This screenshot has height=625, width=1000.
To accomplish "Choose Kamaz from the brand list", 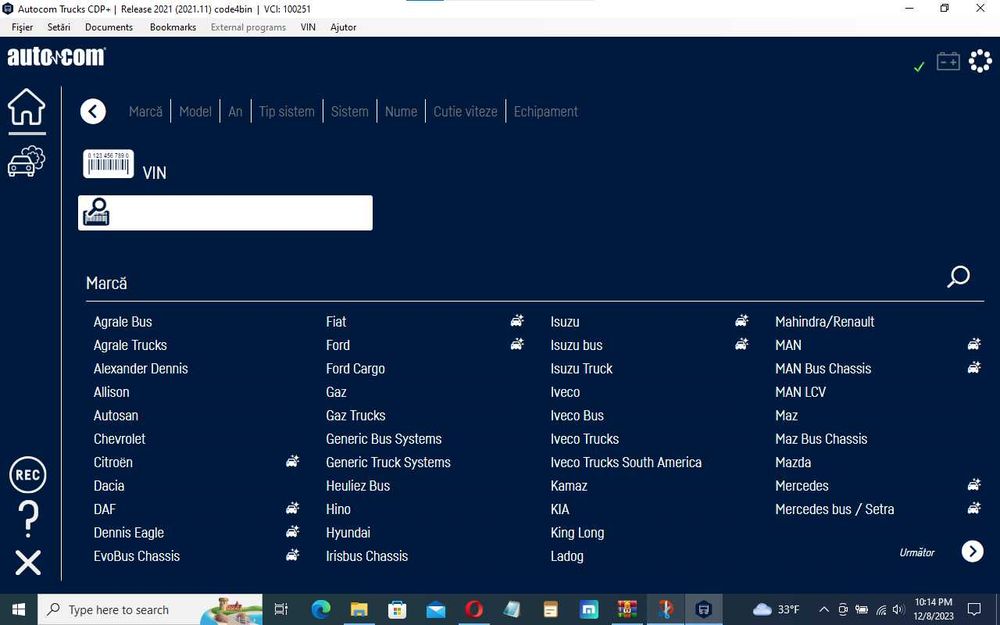I will click(x=569, y=486).
